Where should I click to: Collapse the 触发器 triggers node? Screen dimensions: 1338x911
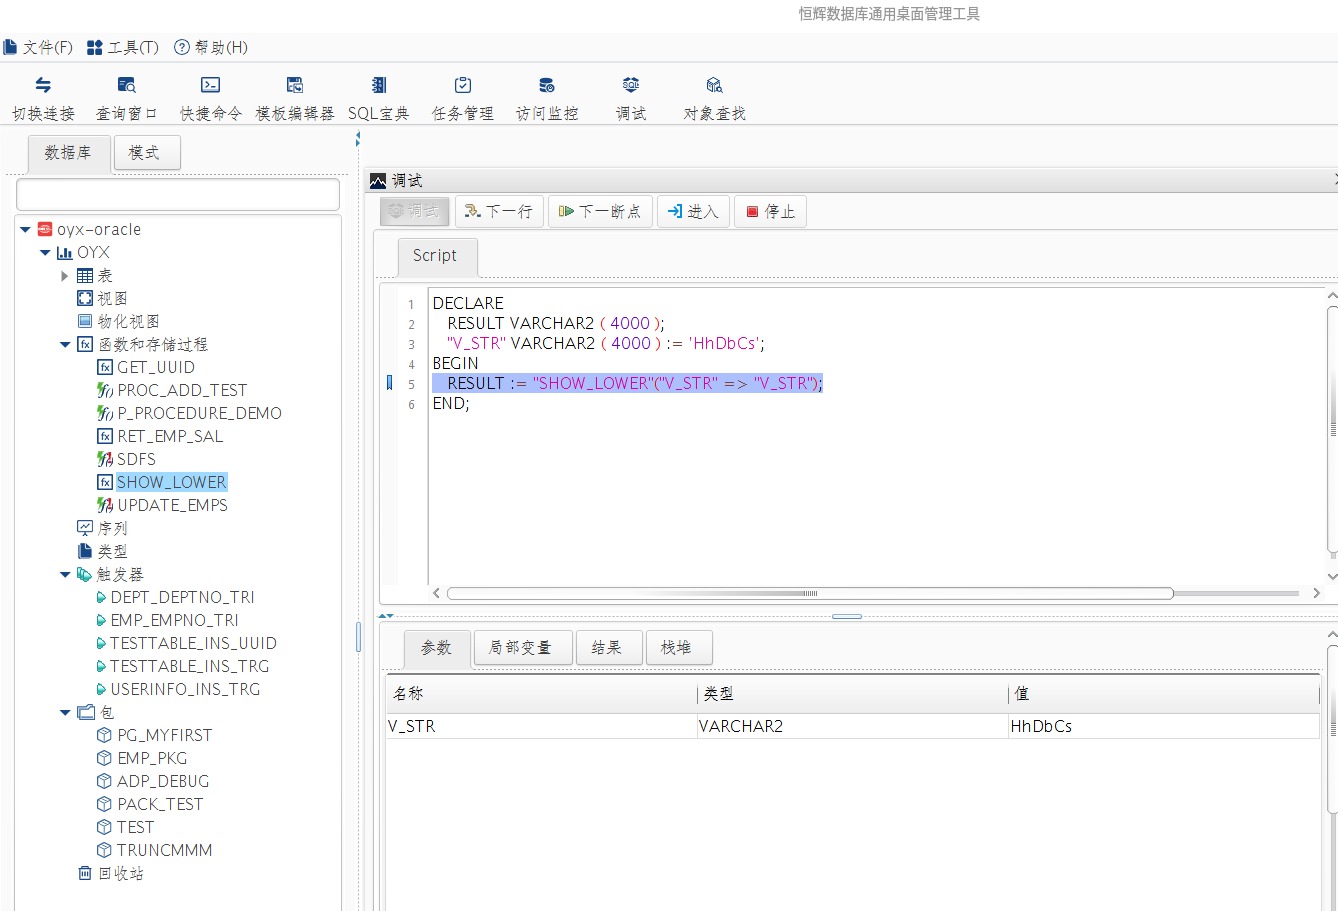tap(65, 574)
